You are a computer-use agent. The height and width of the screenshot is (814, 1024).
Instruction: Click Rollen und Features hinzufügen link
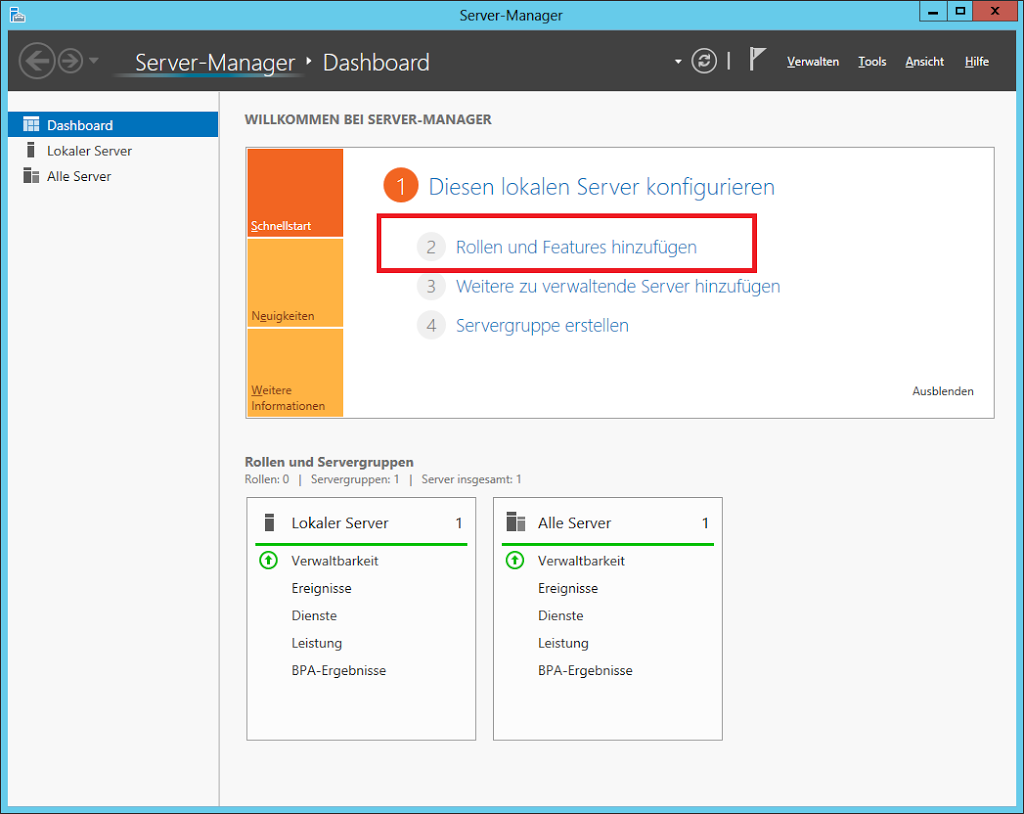[576, 247]
